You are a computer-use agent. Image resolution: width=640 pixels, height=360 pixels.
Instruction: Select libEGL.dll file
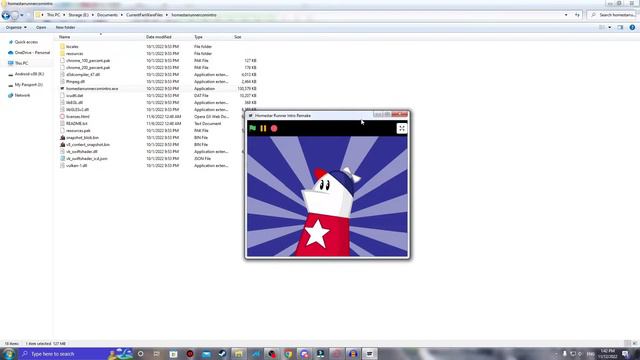[x=74, y=102]
